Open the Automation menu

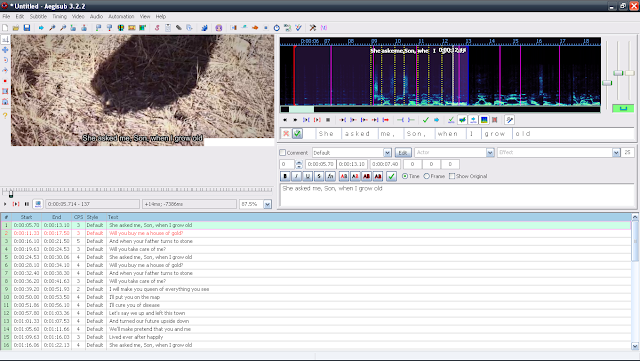pos(121,16)
